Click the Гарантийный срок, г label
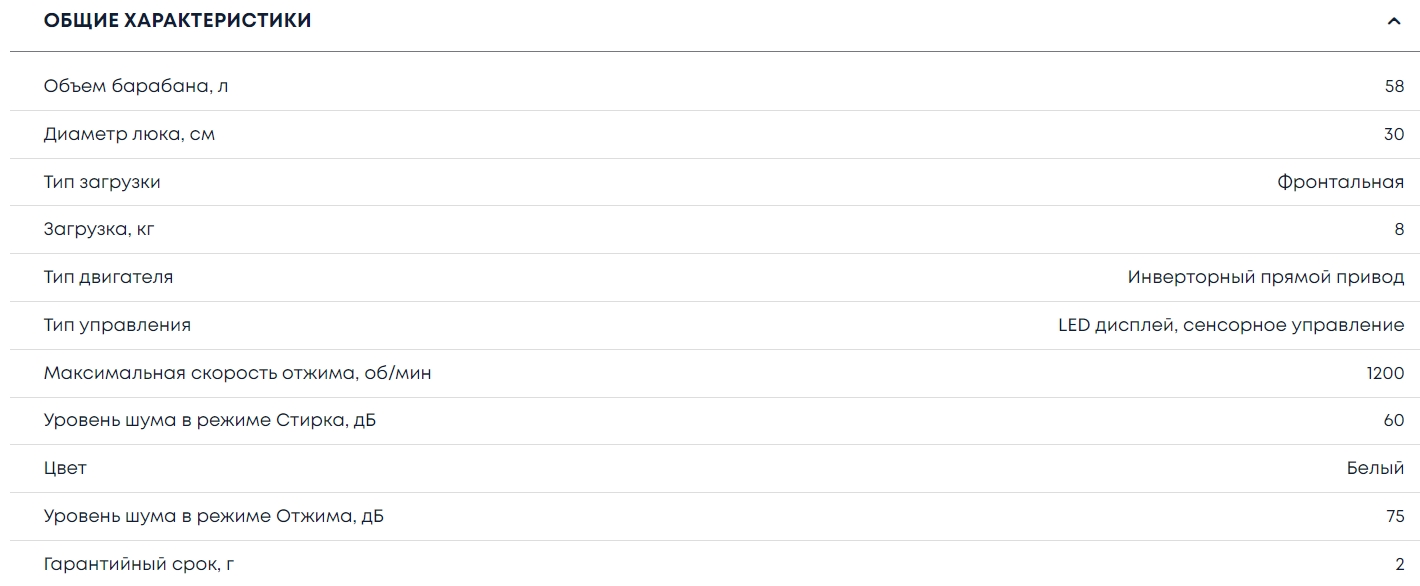 click(139, 564)
